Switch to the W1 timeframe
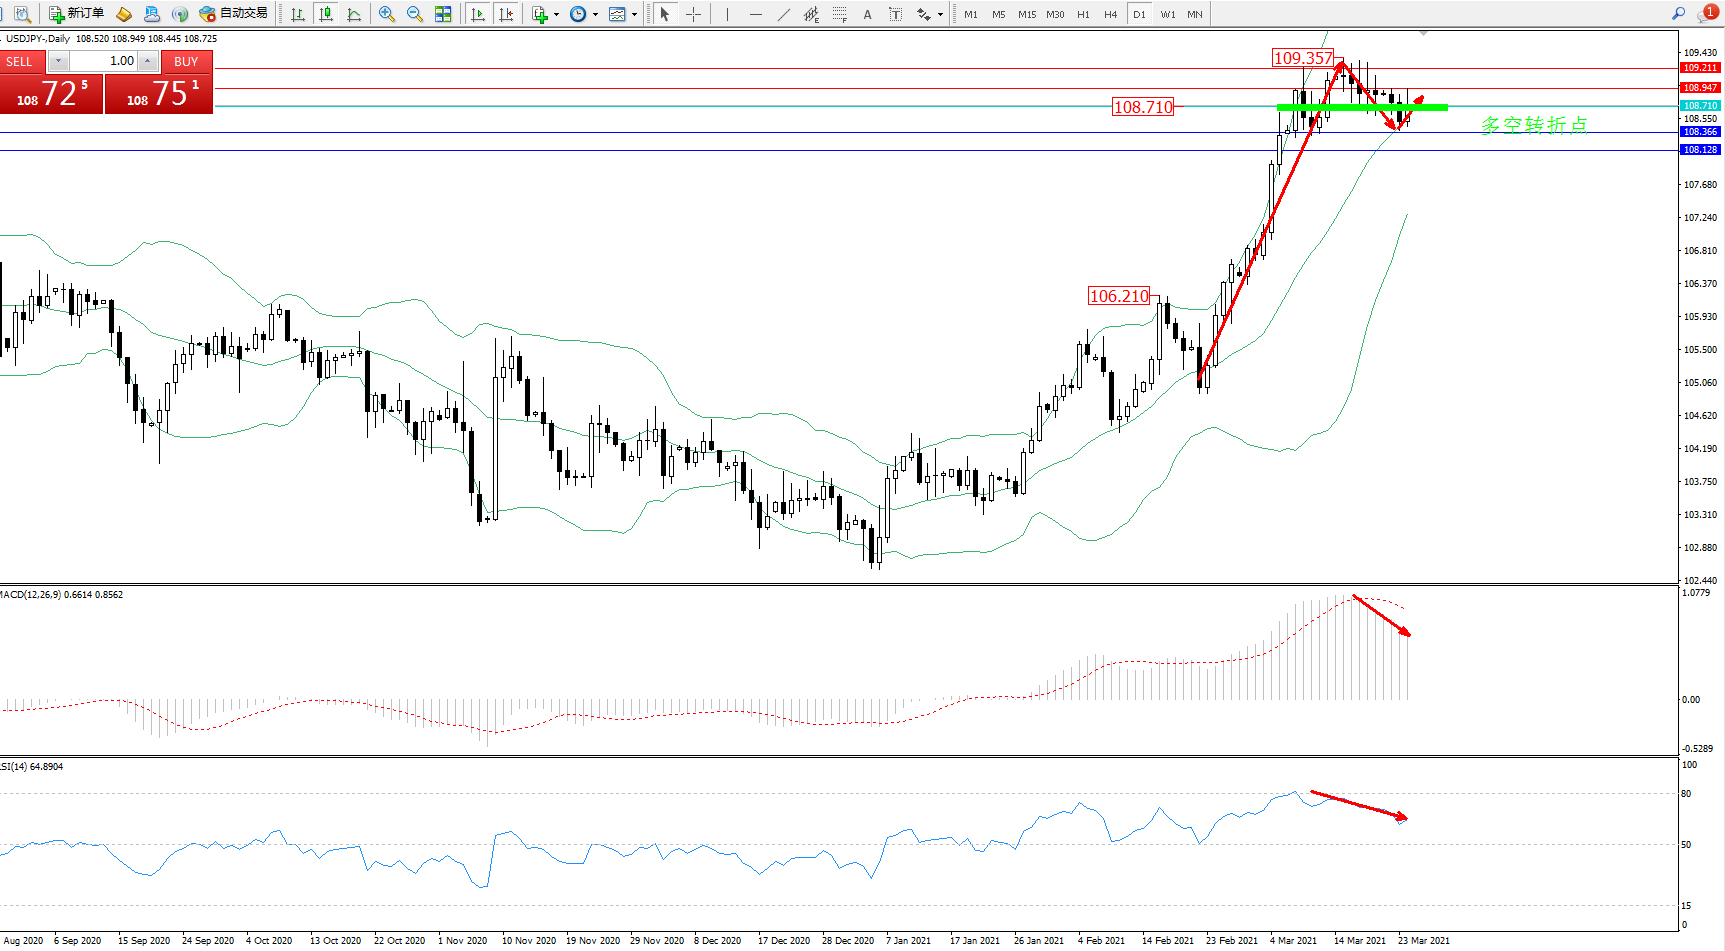Viewport: 1725px width, 951px height. (x=1167, y=14)
